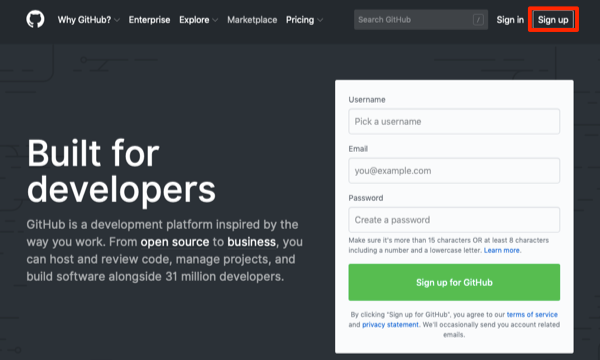Viewport: 600px width, 360px height.
Task: Expand the Pricing dropdown
Action: click(304, 20)
